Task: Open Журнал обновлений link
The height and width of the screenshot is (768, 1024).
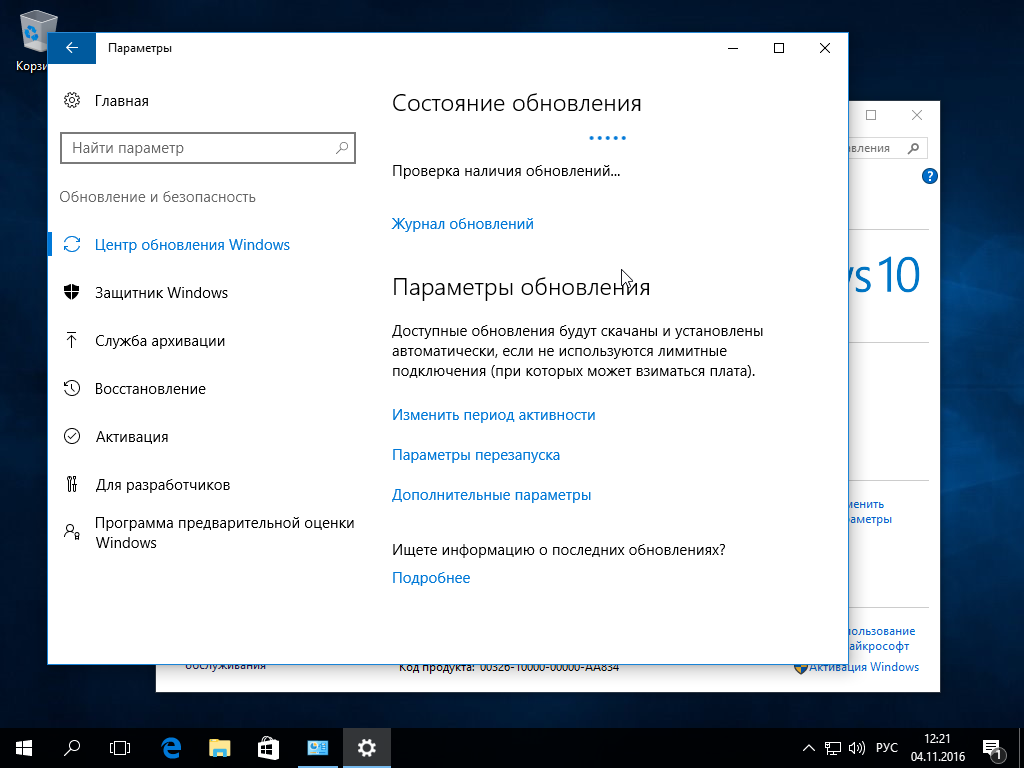Action: point(462,224)
